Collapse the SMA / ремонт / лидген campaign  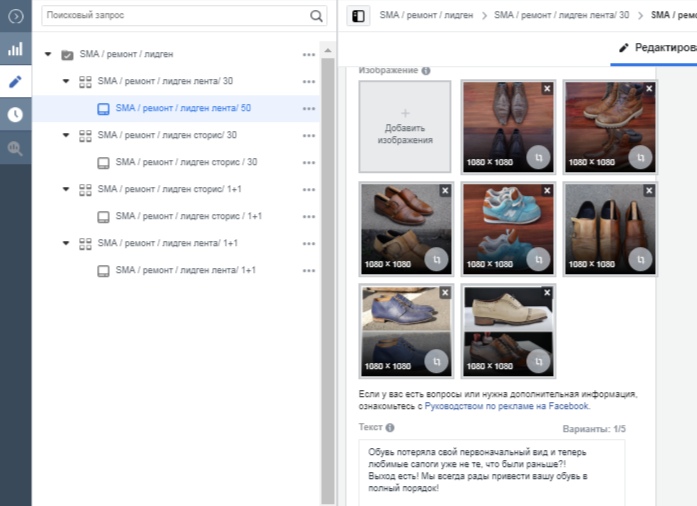pyautogui.click(x=48, y=54)
